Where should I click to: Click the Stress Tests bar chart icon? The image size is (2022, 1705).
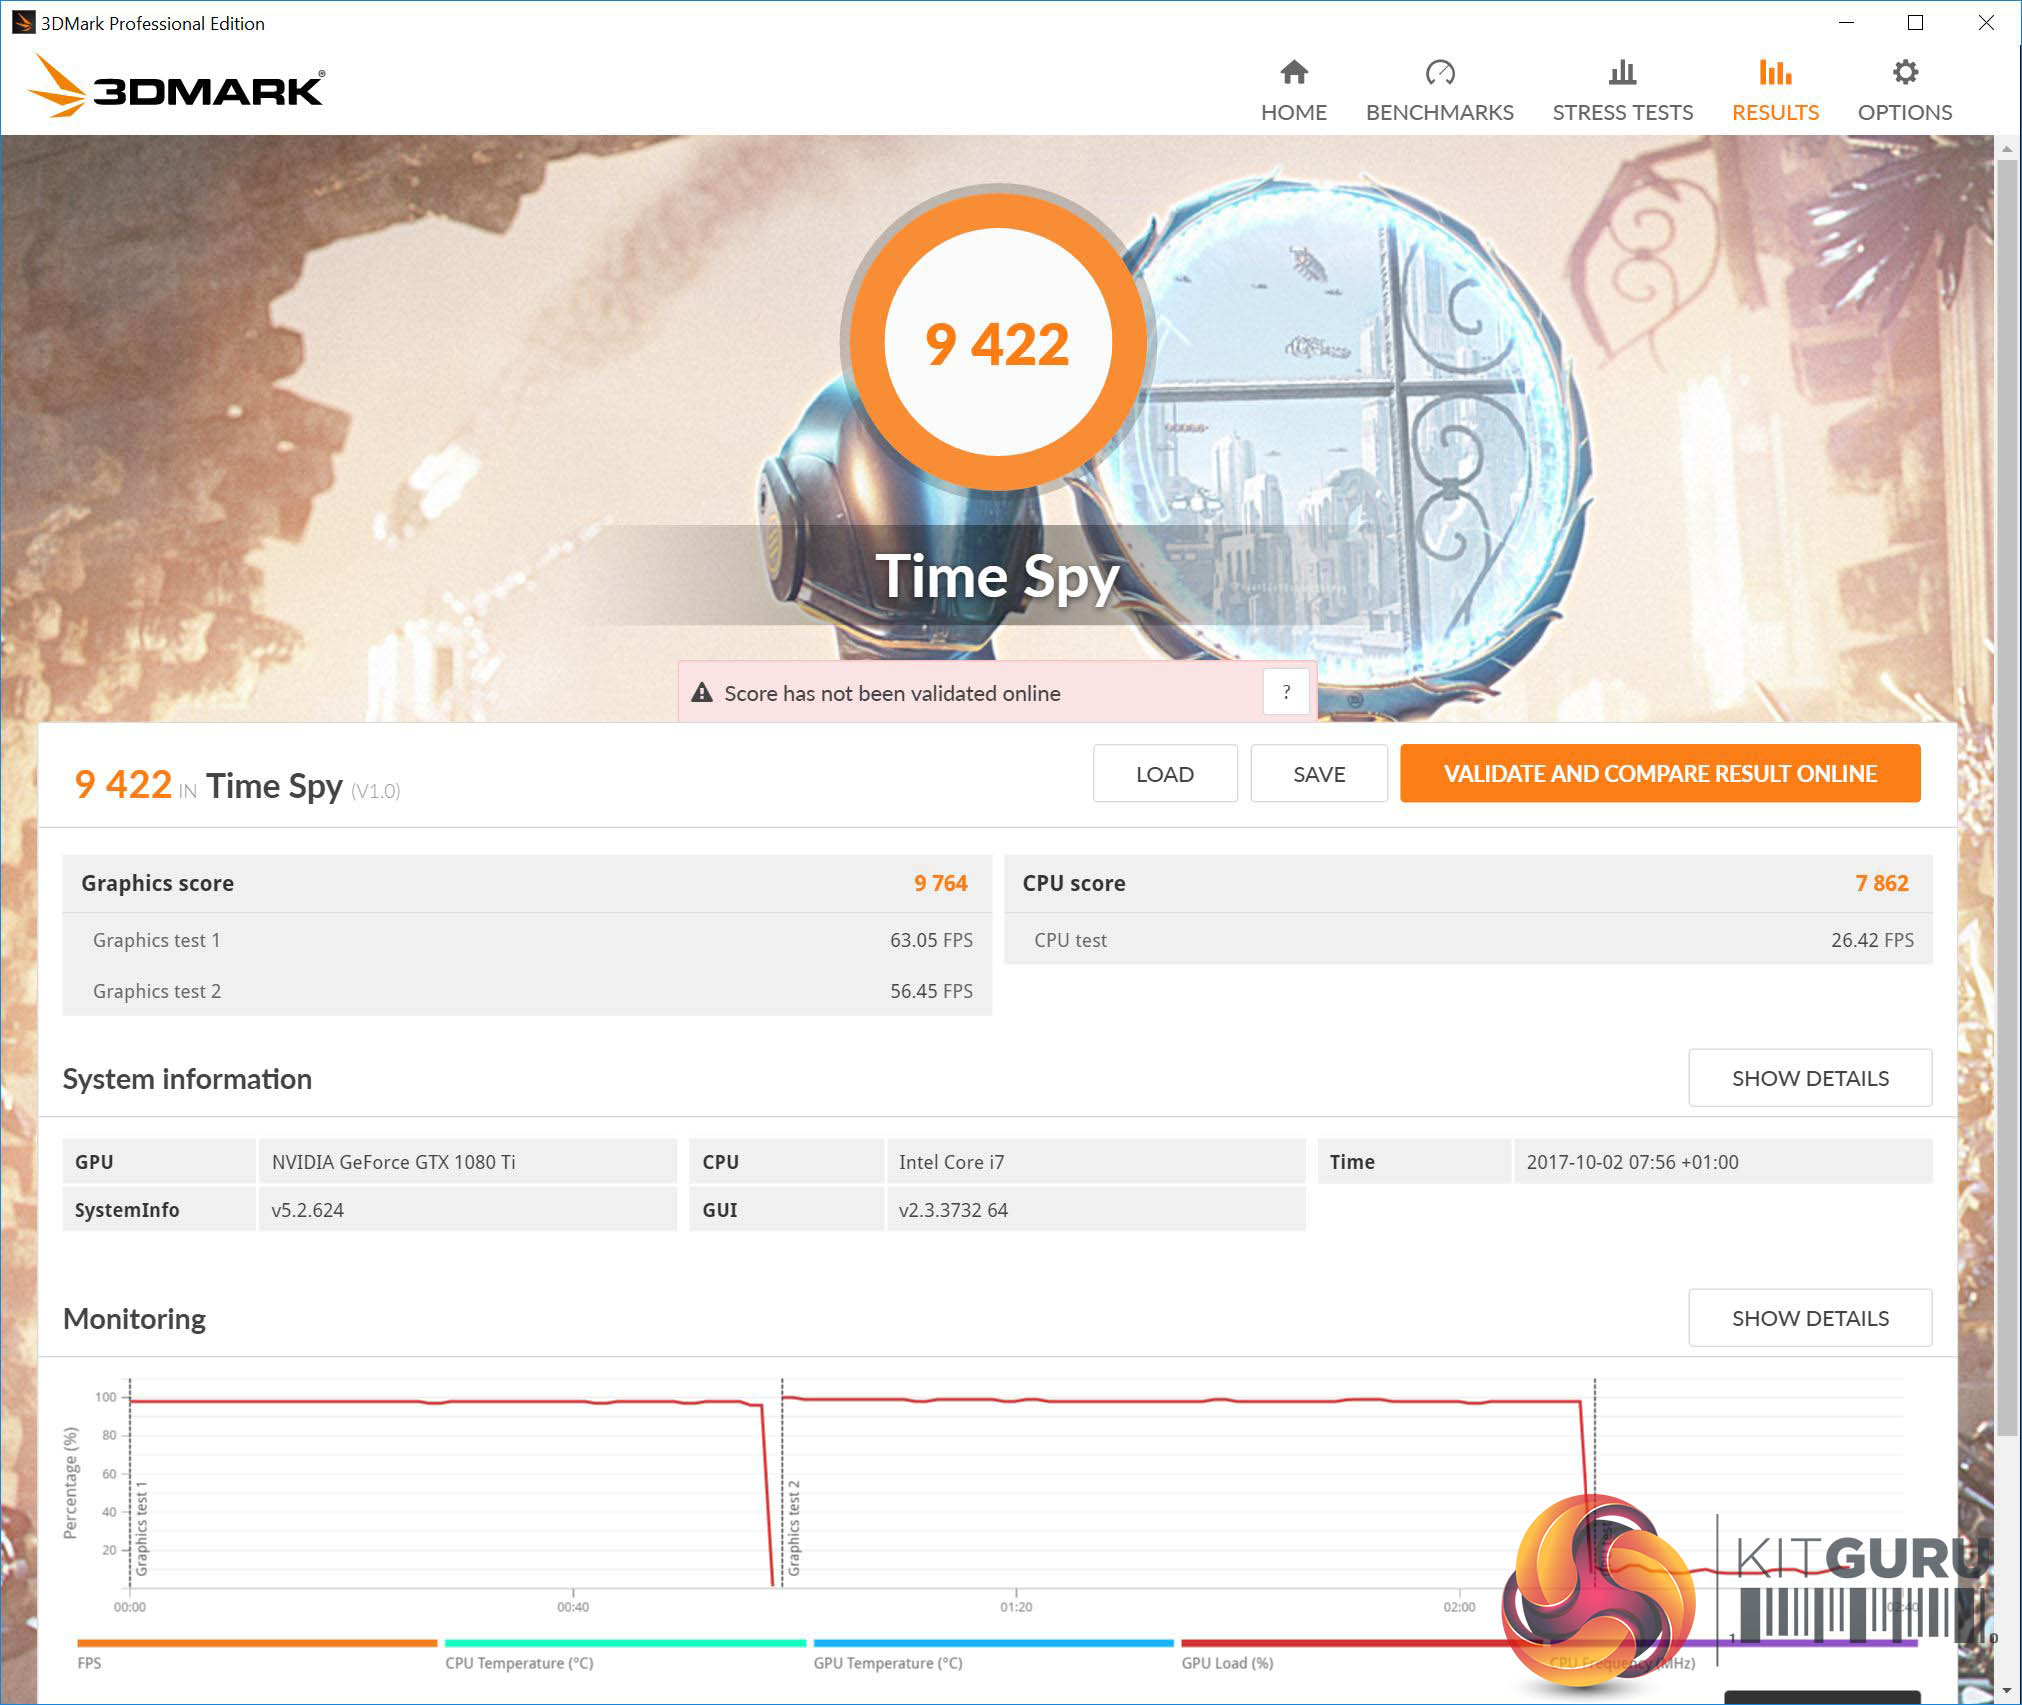point(1621,72)
